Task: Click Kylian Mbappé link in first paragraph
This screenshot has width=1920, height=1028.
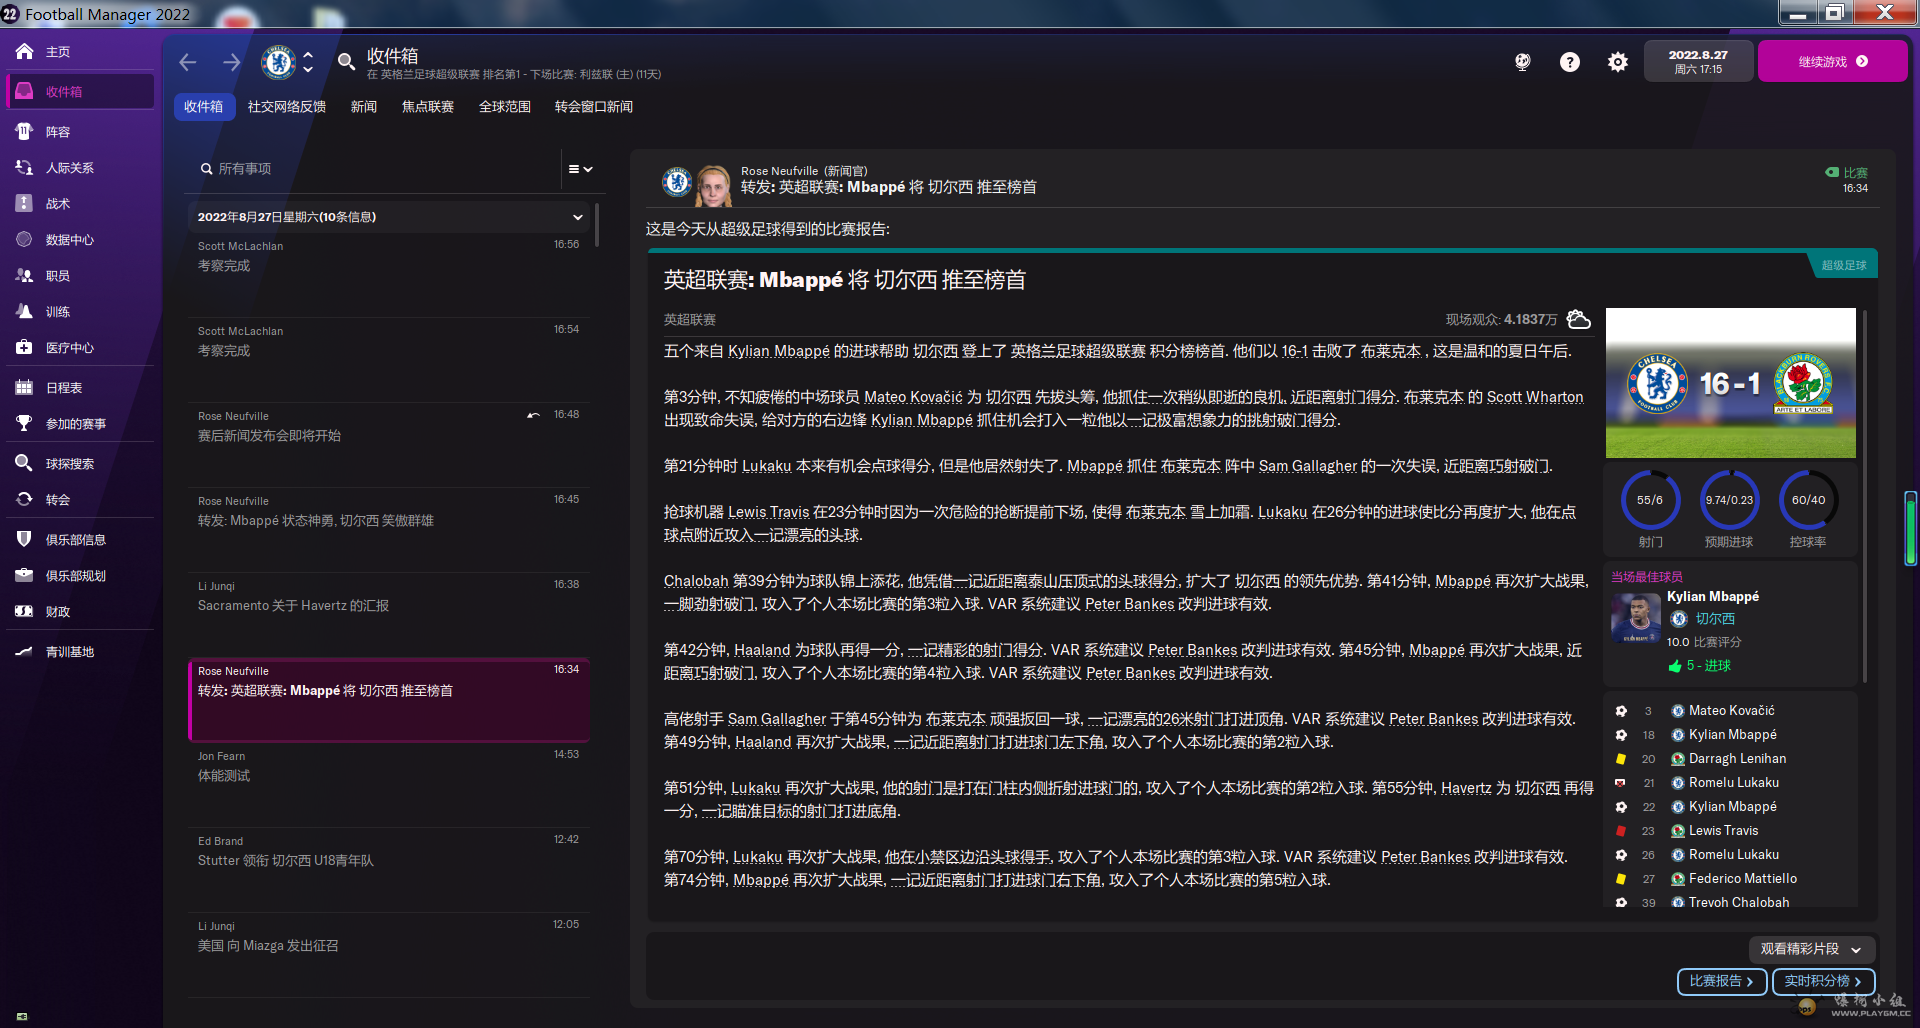Action: click(779, 351)
